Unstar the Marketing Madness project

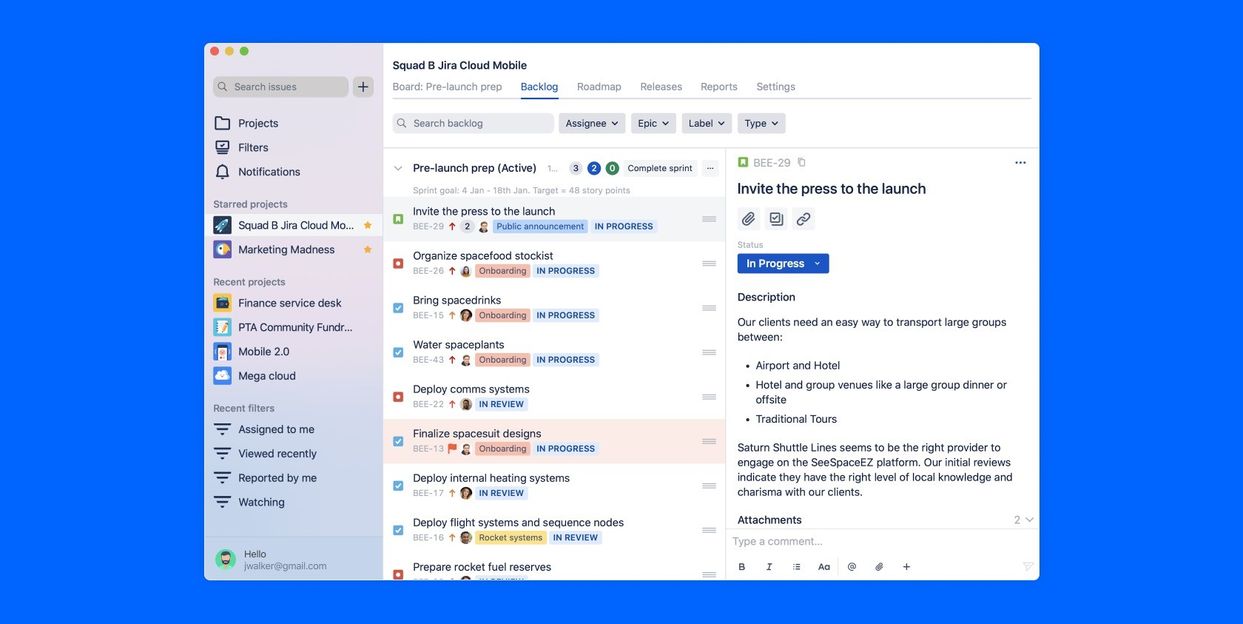point(367,250)
